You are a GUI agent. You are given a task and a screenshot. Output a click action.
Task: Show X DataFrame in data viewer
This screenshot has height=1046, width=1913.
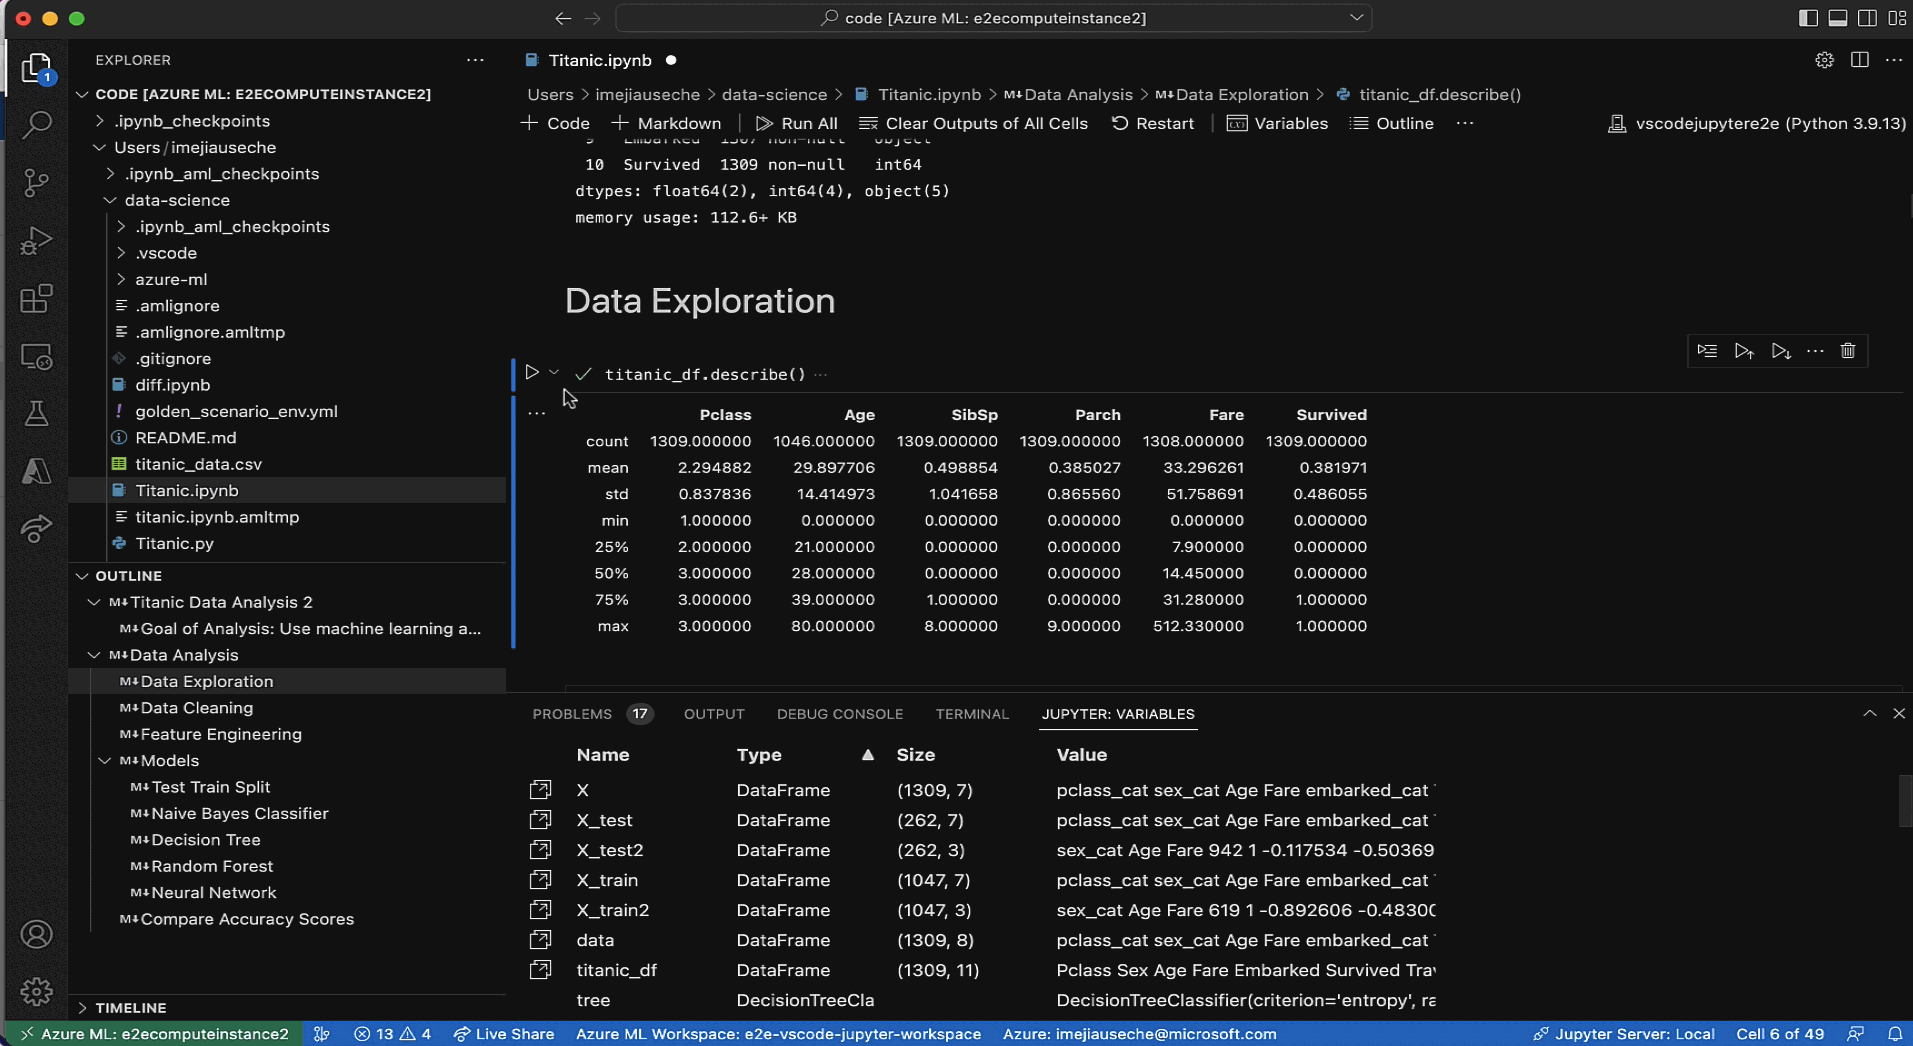click(540, 790)
